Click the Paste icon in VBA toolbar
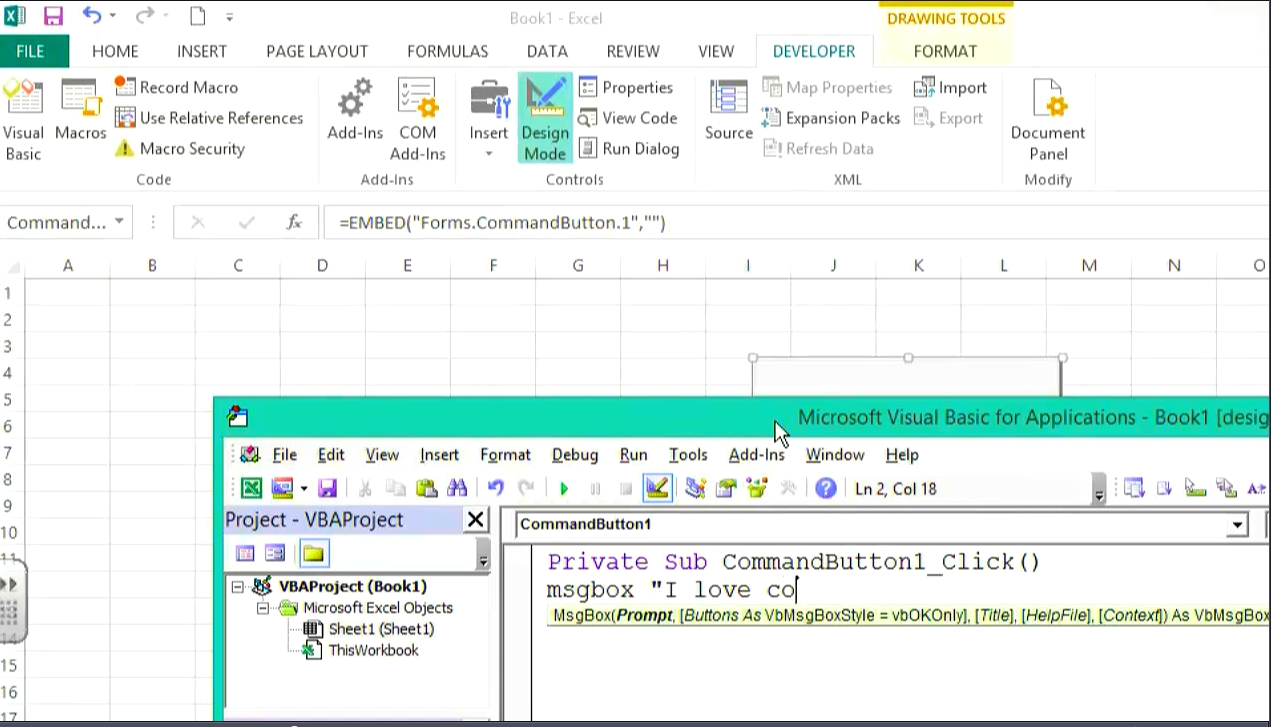1271x727 pixels. pyautogui.click(x=427, y=488)
